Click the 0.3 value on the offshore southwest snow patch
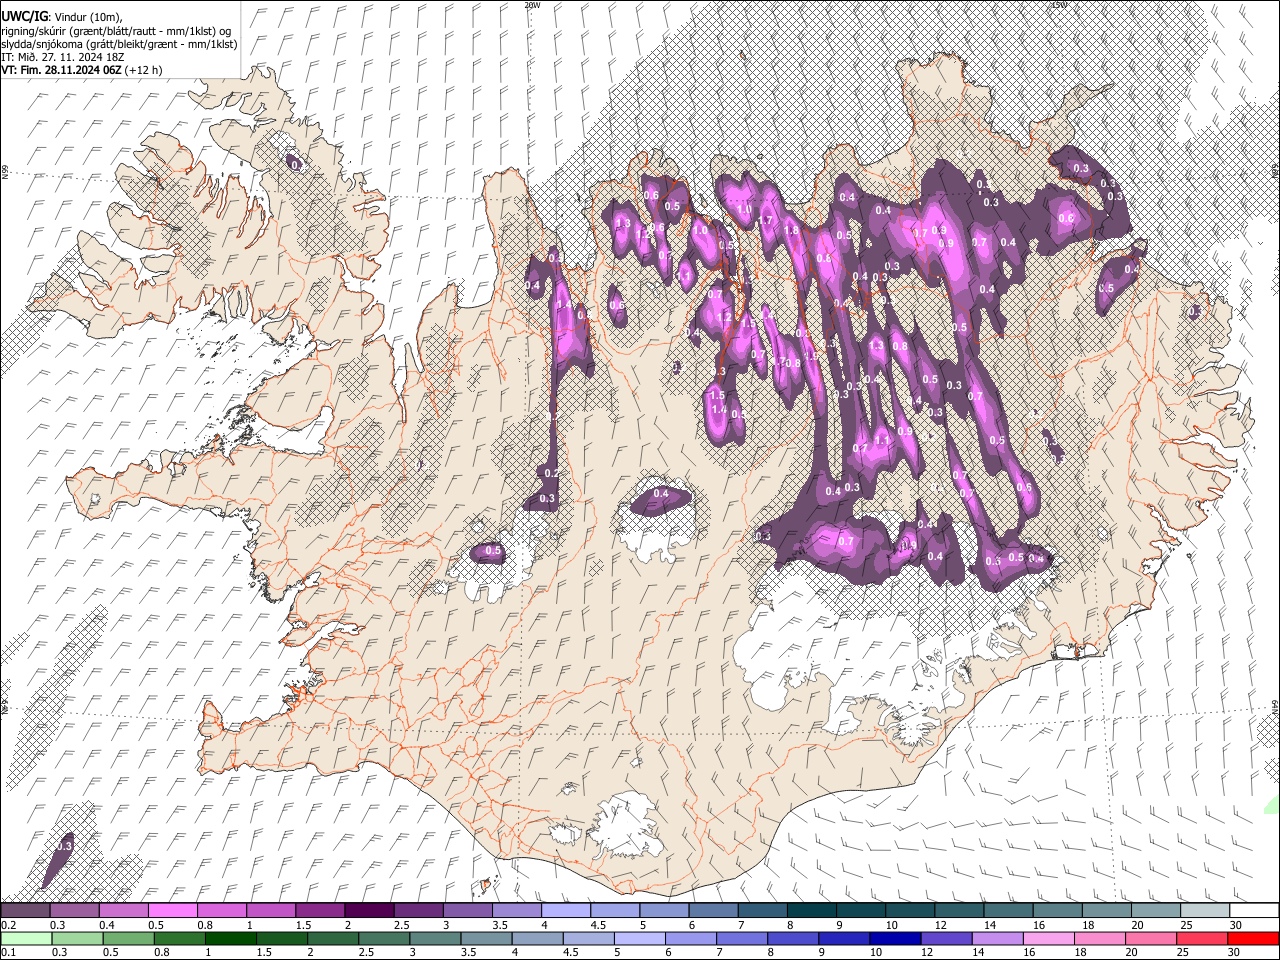Screen dimensions: 1280x960 [x=65, y=846]
